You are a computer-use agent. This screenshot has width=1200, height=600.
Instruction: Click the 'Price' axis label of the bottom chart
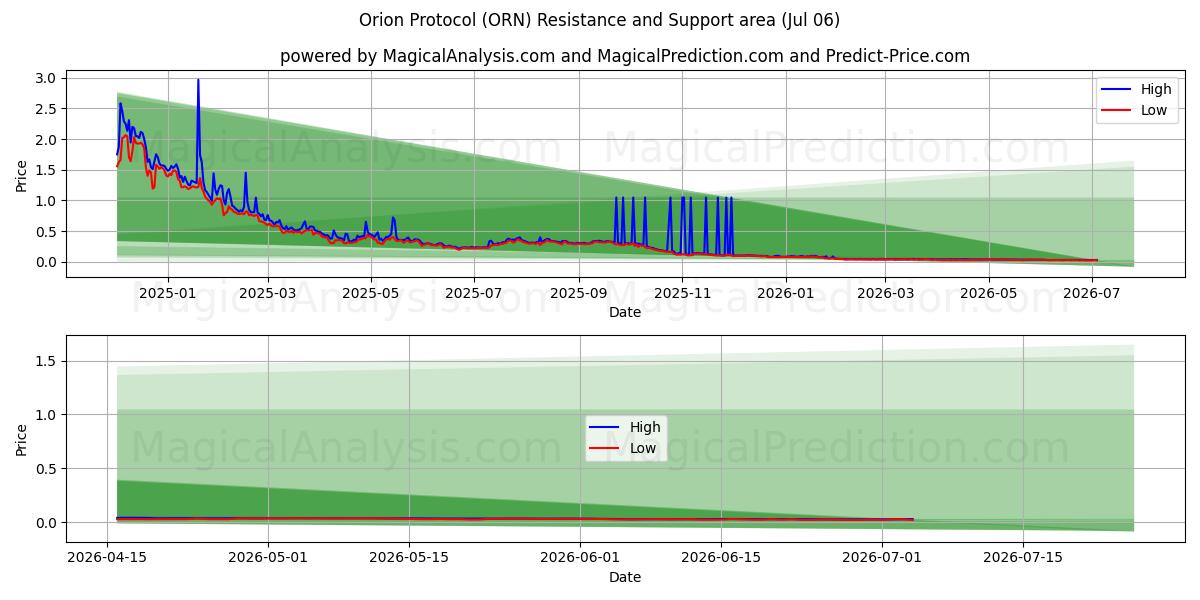[21, 440]
